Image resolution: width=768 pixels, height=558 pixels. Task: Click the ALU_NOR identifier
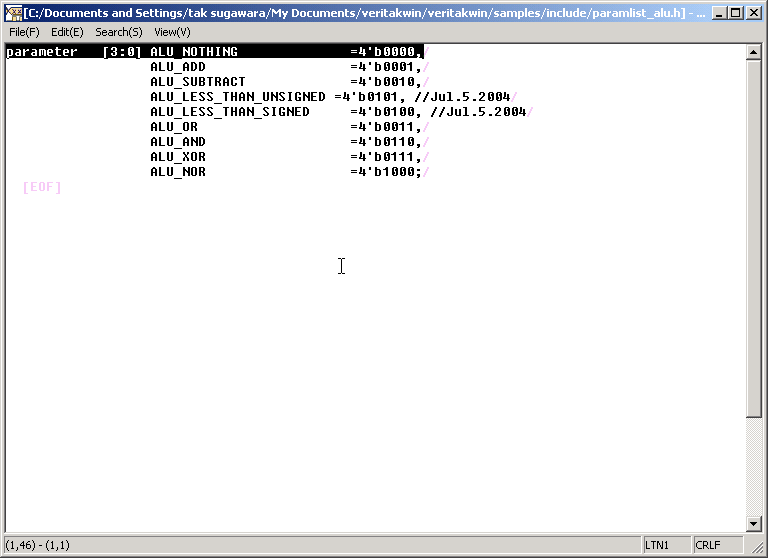pos(178,172)
